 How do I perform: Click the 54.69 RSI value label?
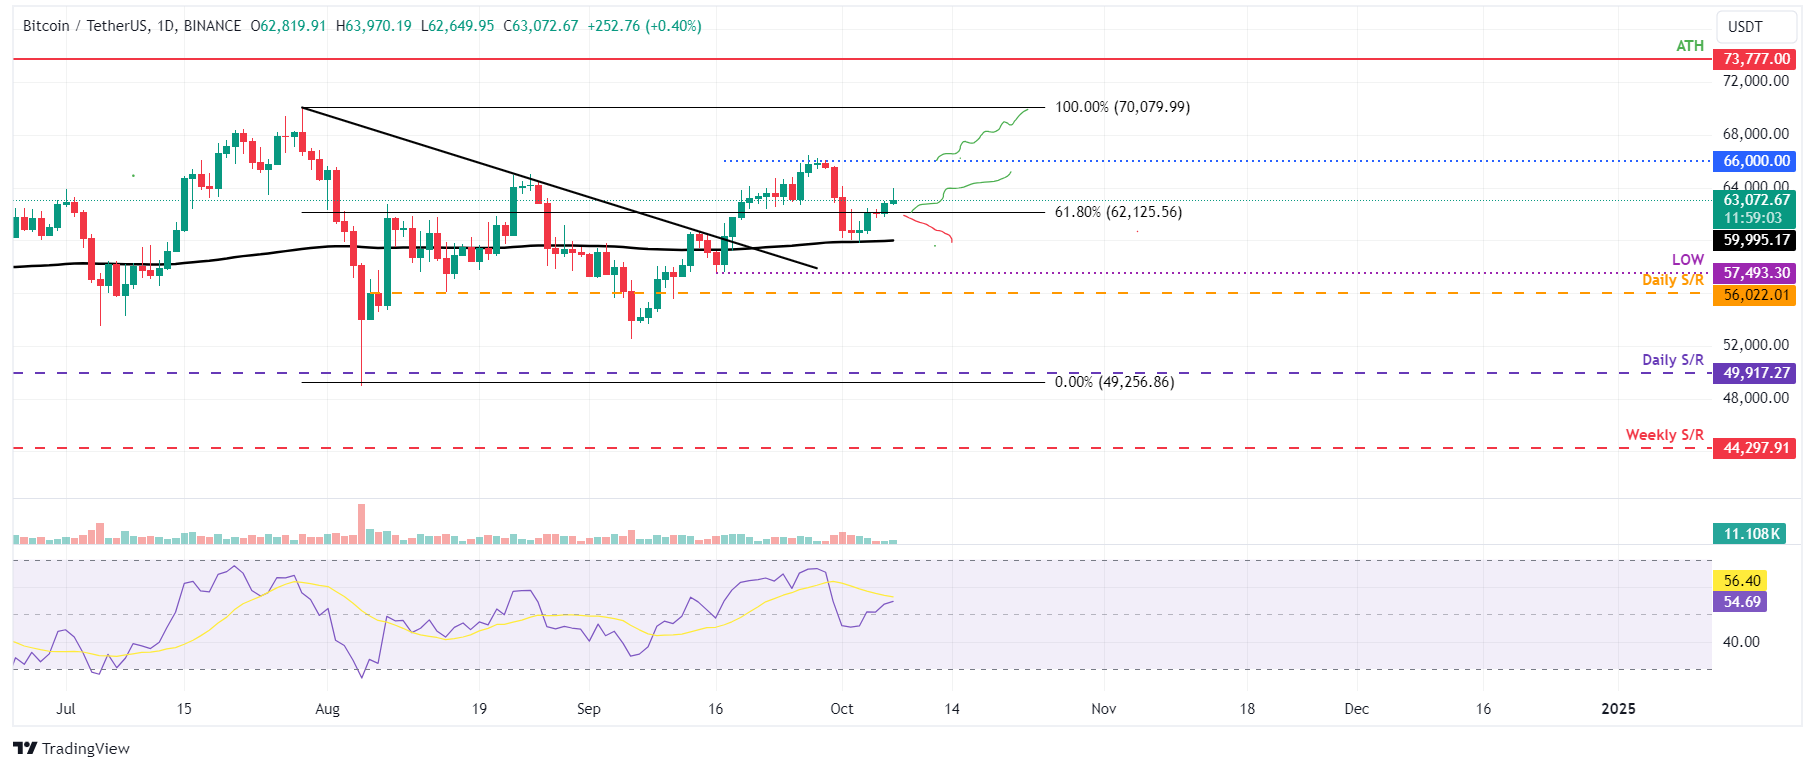1741,602
